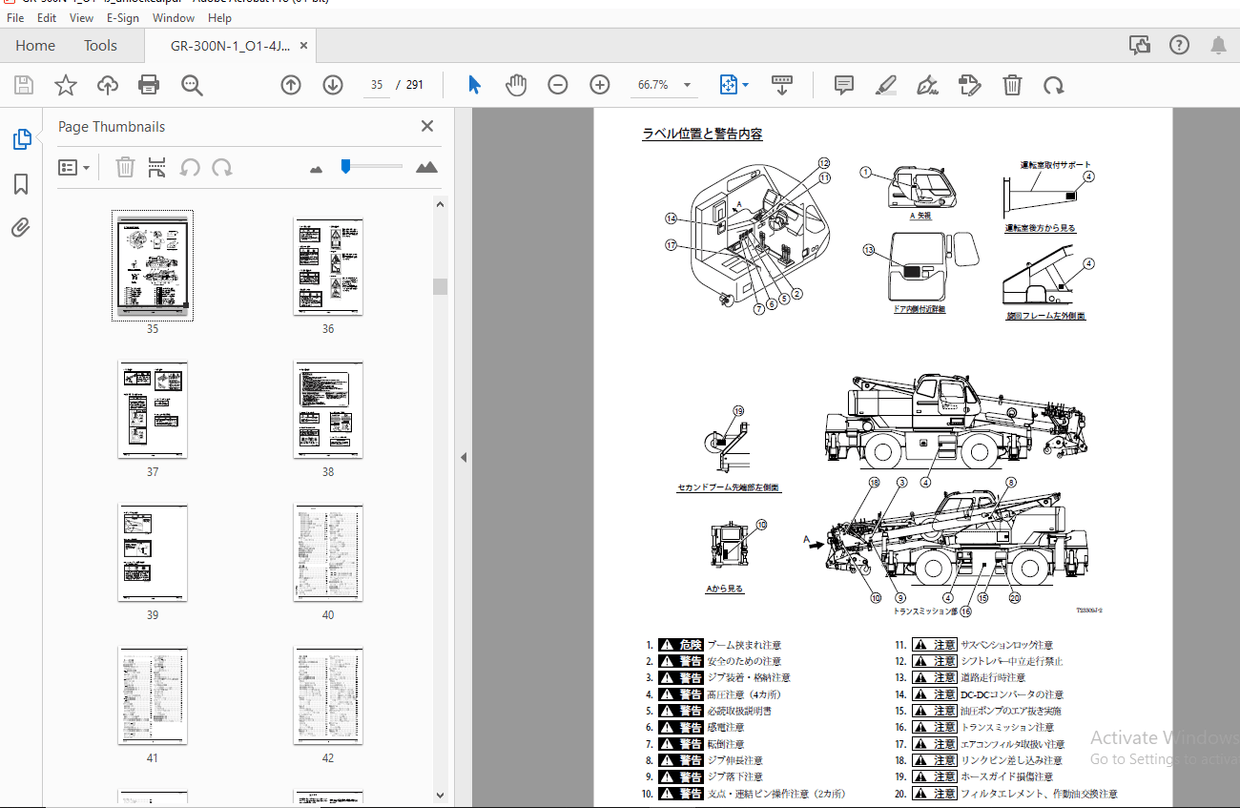Screen dimensions: 1240x808
Task: Toggle the selection arrow tool
Action: [474, 85]
